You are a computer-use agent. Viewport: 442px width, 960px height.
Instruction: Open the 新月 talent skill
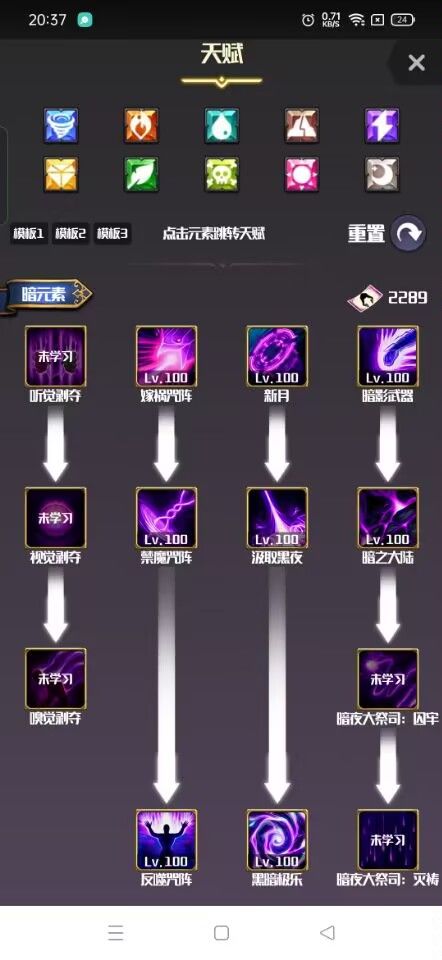pos(277,356)
